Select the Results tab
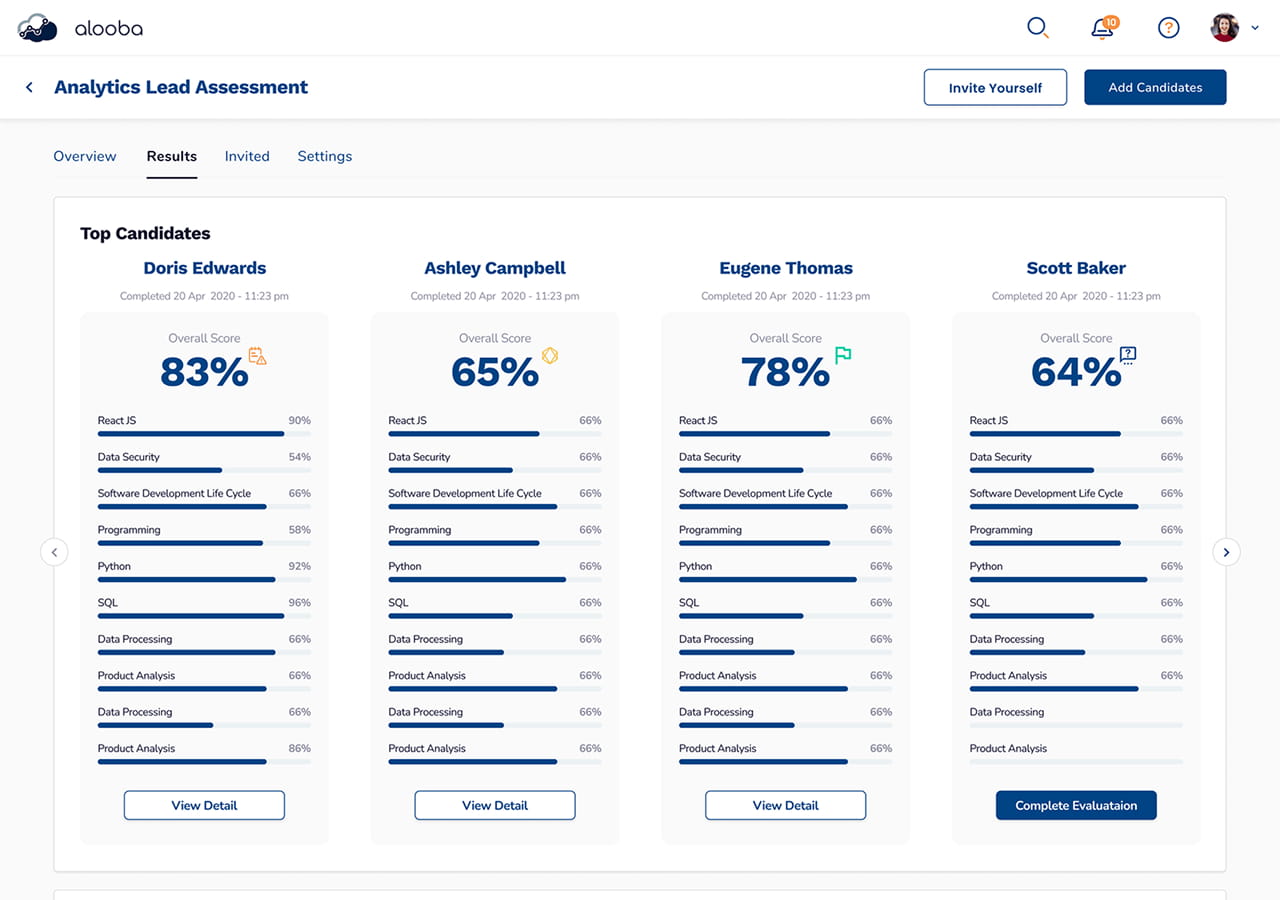 pyautogui.click(x=172, y=156)
